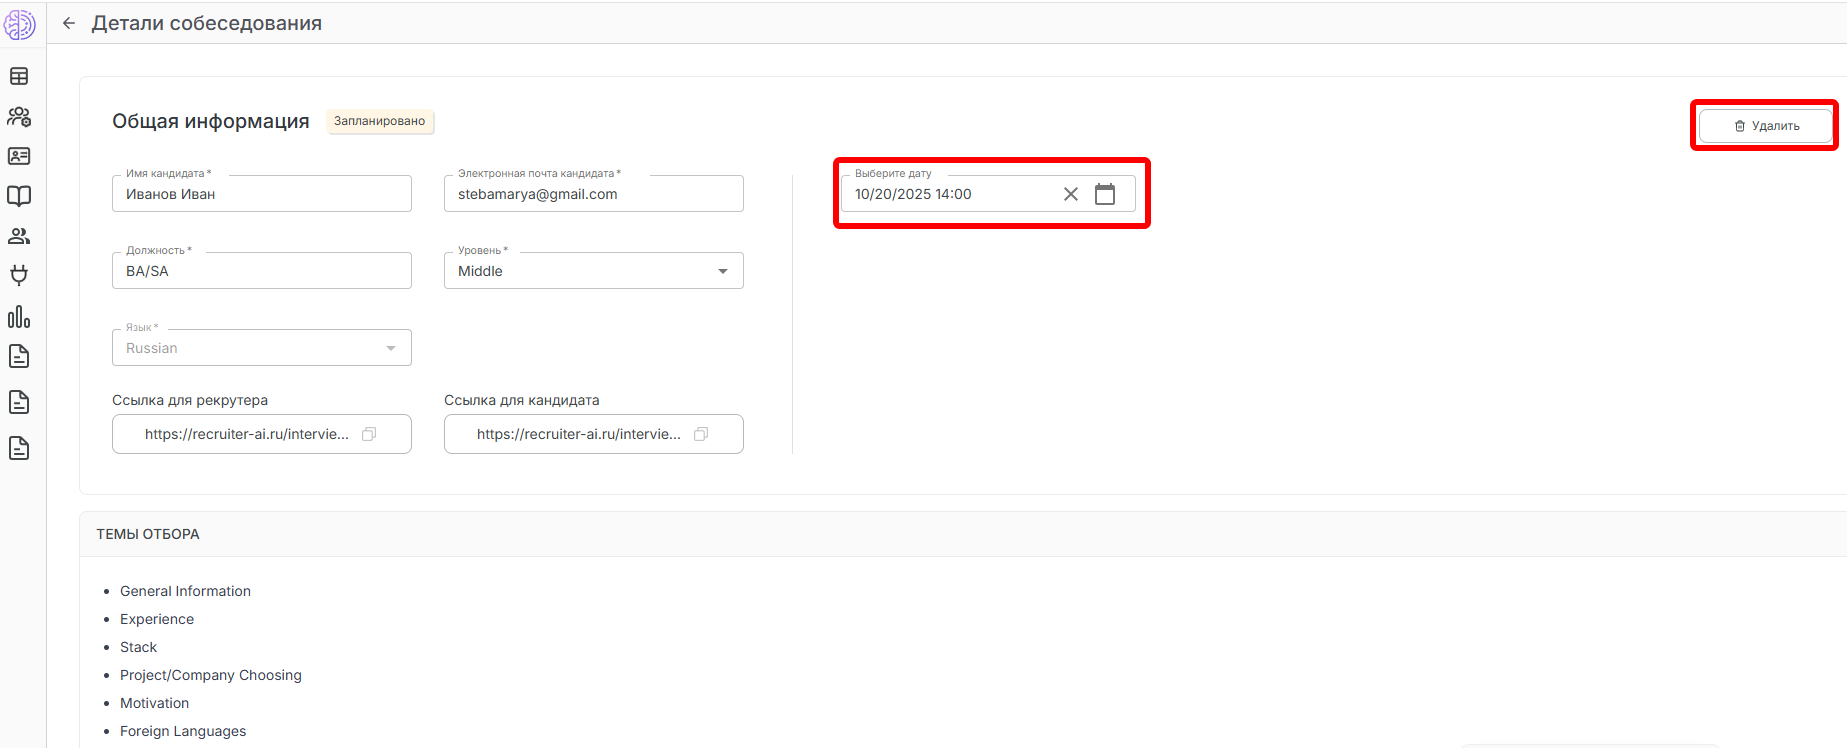
Task: Open the calendar date picker icon
Action: tap(1105, 194)
